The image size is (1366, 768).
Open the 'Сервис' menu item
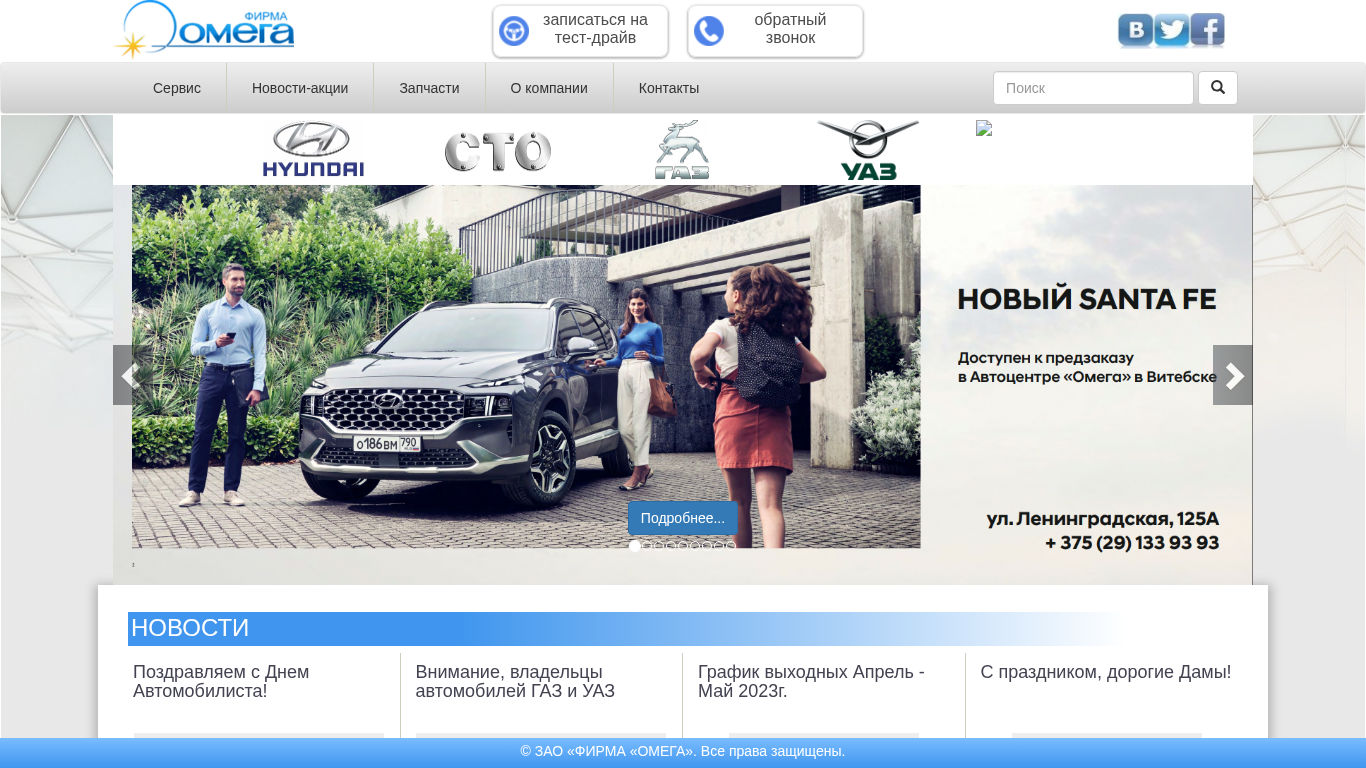point(177,88)
